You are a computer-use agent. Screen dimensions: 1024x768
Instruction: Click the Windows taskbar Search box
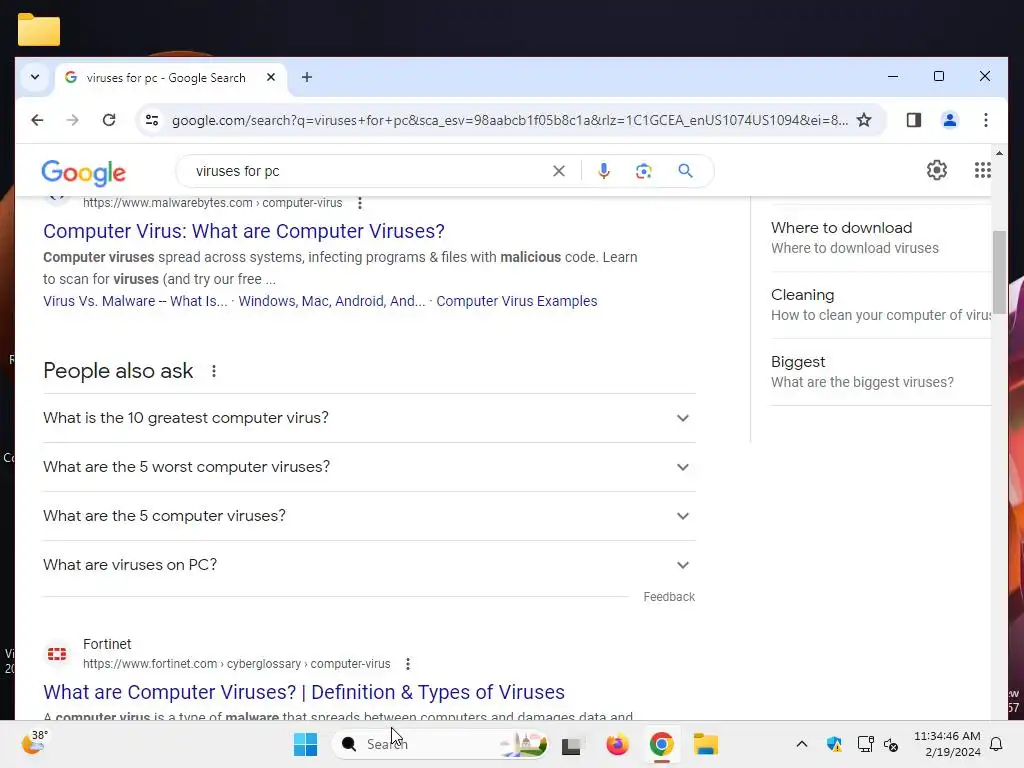[x=441, y=744]
